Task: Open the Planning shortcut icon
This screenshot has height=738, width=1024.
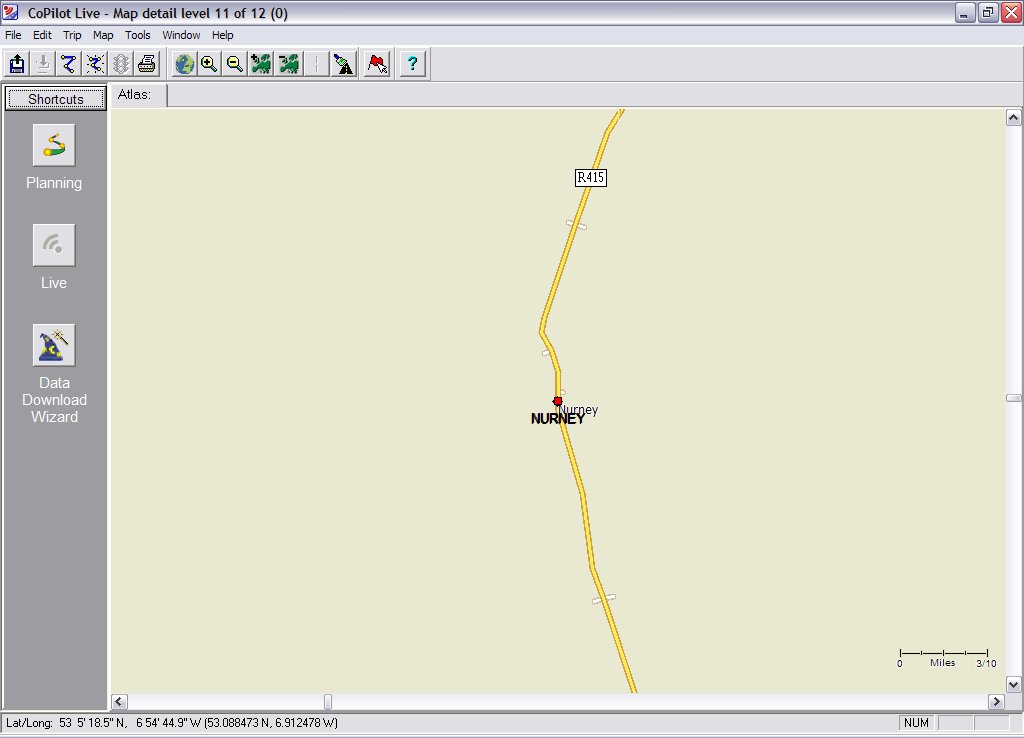Action: click(54, 145)
